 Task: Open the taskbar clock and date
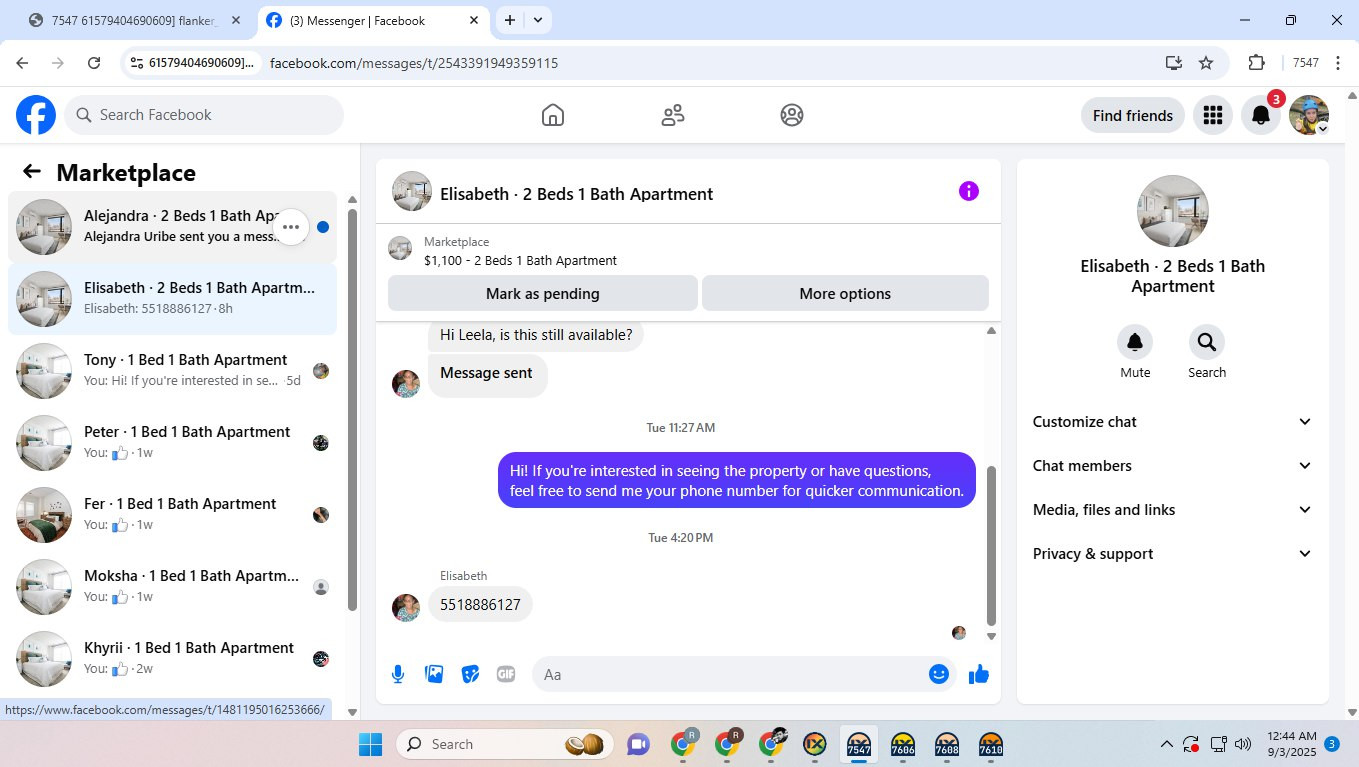(x=1291, y=744)
